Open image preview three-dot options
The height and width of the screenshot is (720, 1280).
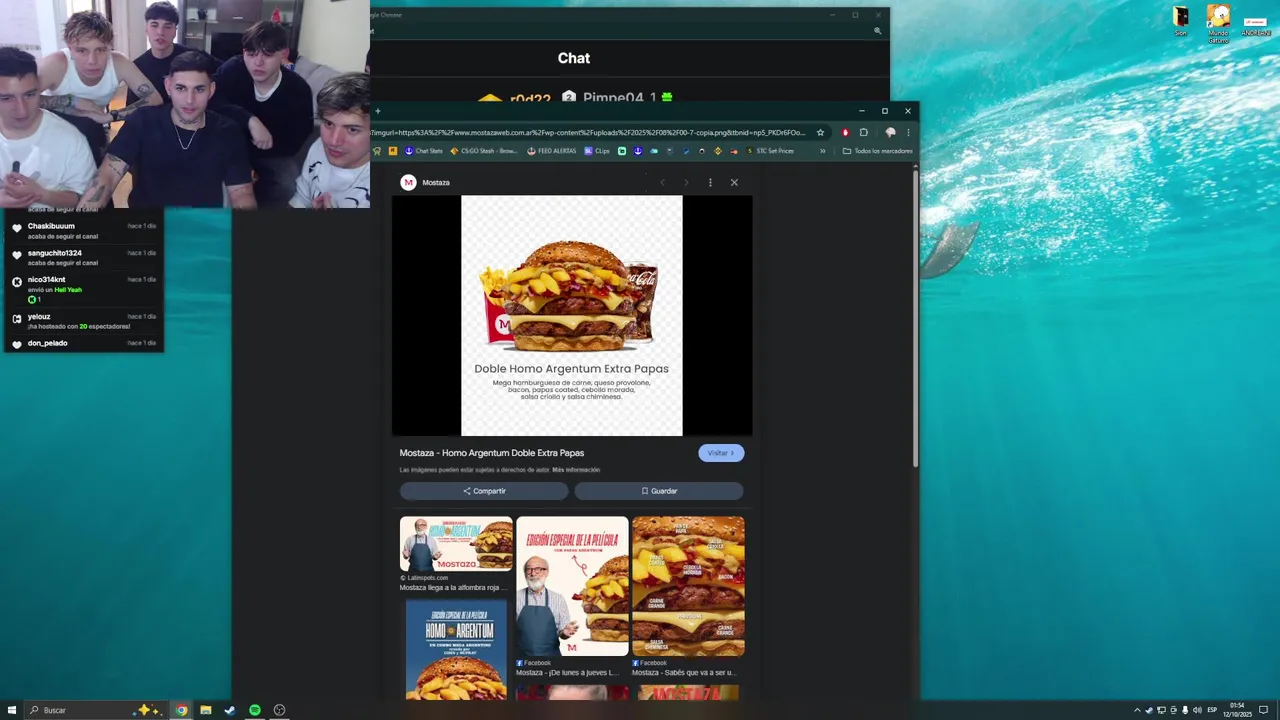[x=710, y=182]
